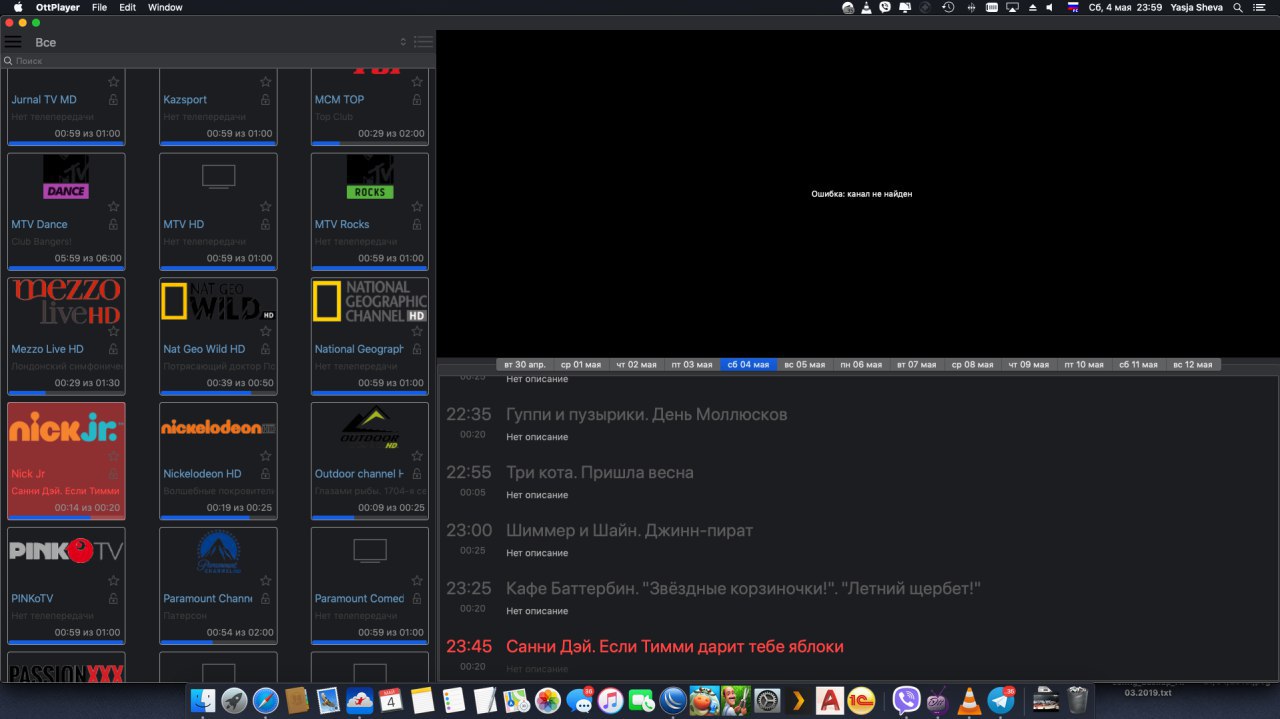
Task: Open VLC from the Dock
Action: [968, 700]
